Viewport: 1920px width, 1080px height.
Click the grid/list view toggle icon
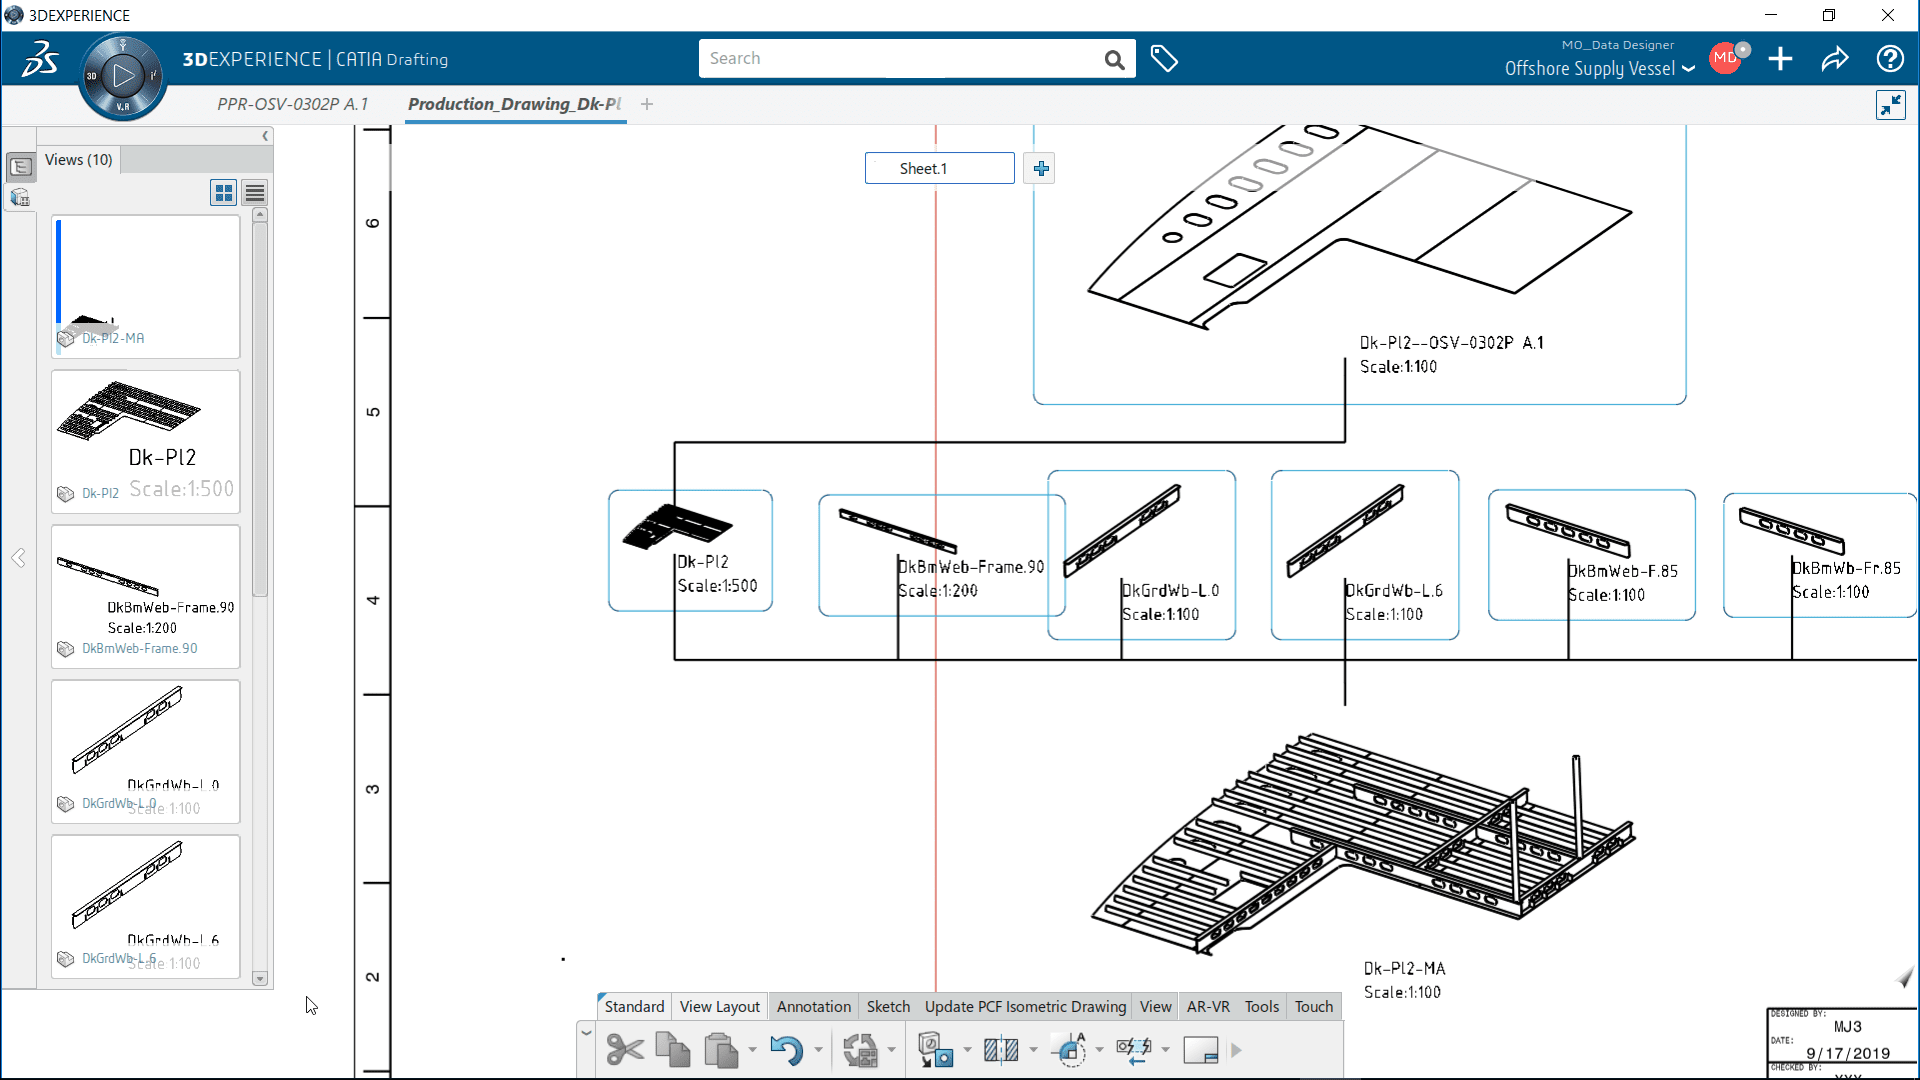coord(223,193)
